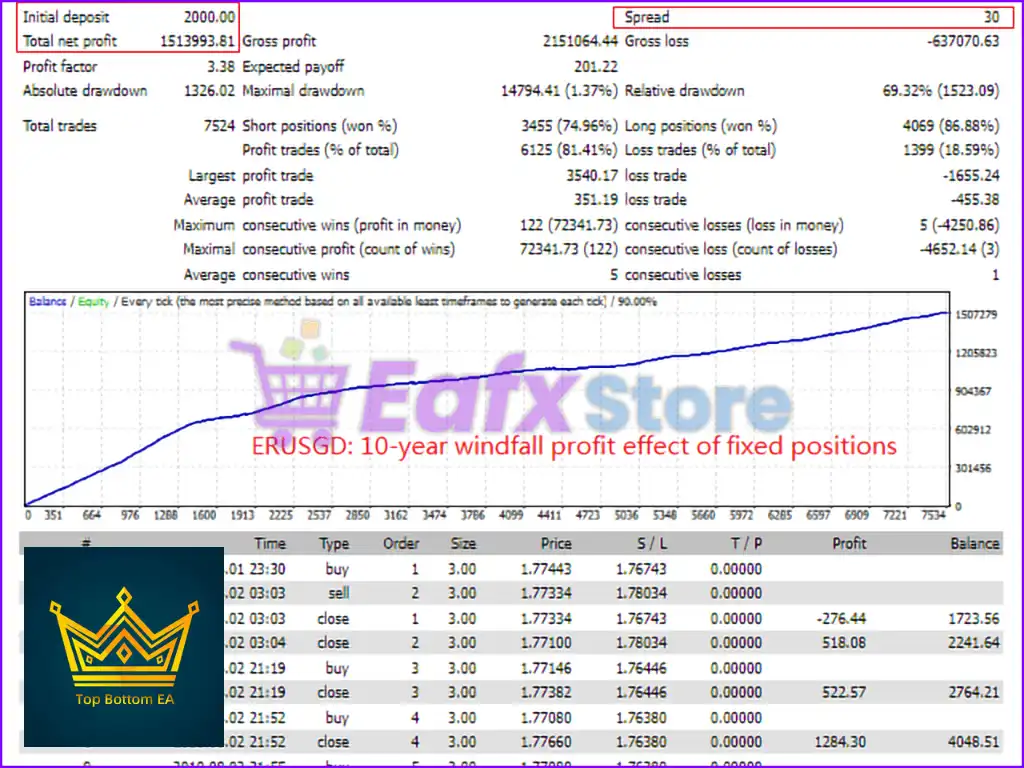Select the "Initial deposit" label

pos(66,17)
